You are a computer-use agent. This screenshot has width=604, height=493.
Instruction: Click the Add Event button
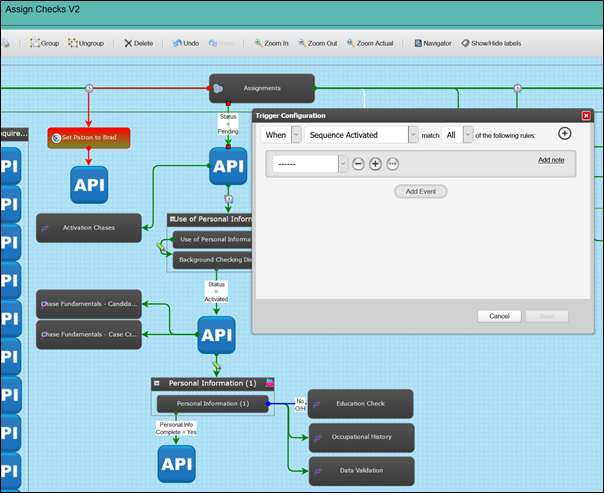(421, 191)
